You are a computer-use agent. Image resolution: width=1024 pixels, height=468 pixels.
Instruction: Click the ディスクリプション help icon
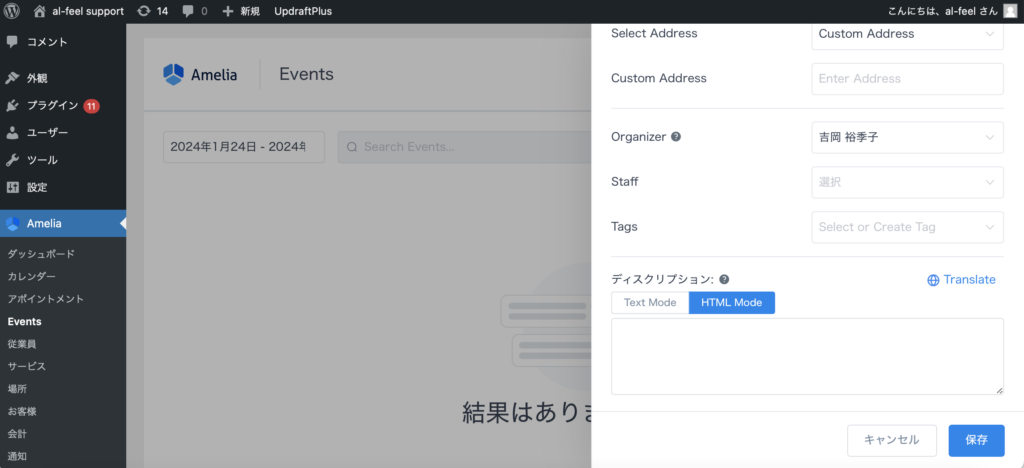point(724,280)
